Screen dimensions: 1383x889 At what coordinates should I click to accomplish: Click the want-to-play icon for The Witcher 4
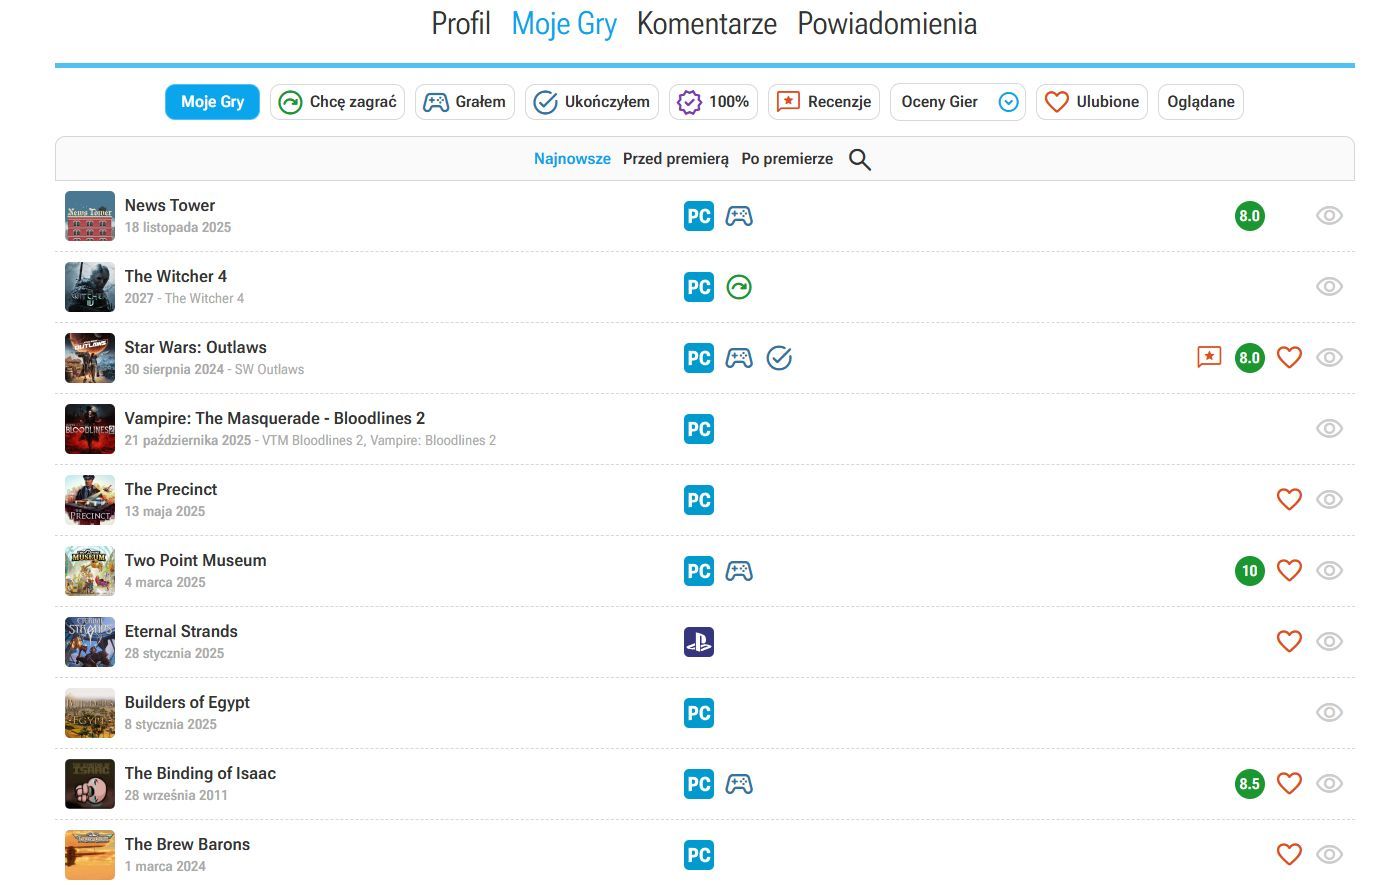(738, 287)
